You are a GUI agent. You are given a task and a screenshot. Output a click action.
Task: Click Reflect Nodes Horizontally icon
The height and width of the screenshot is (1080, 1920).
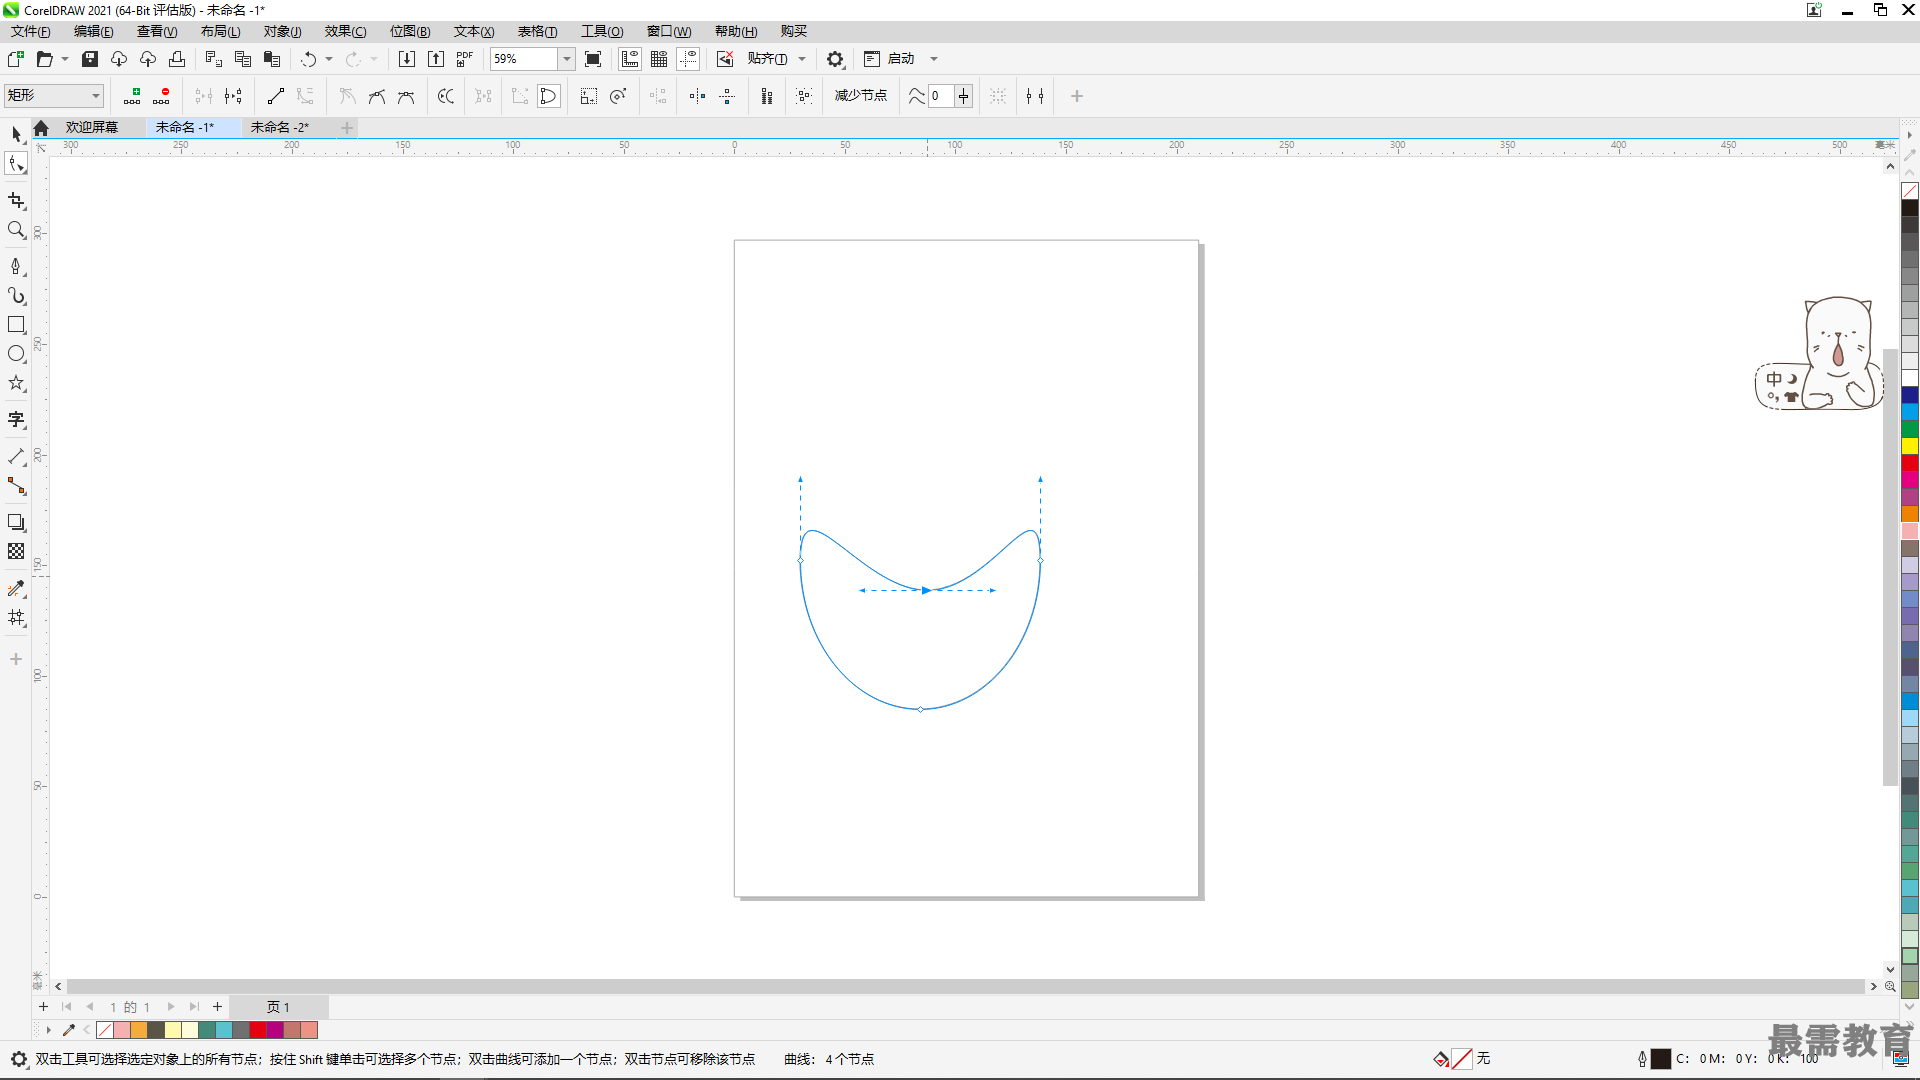tap(697, 96)
